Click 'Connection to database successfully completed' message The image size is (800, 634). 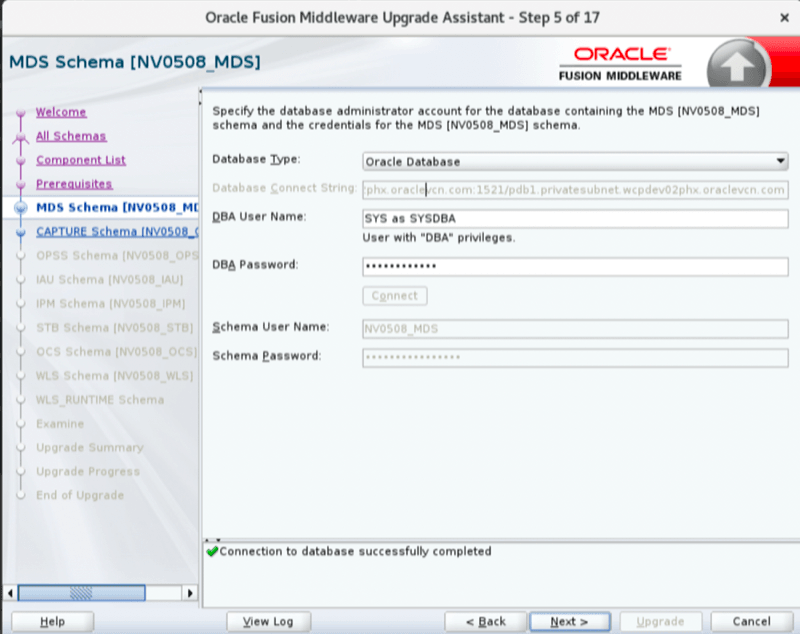355,551
